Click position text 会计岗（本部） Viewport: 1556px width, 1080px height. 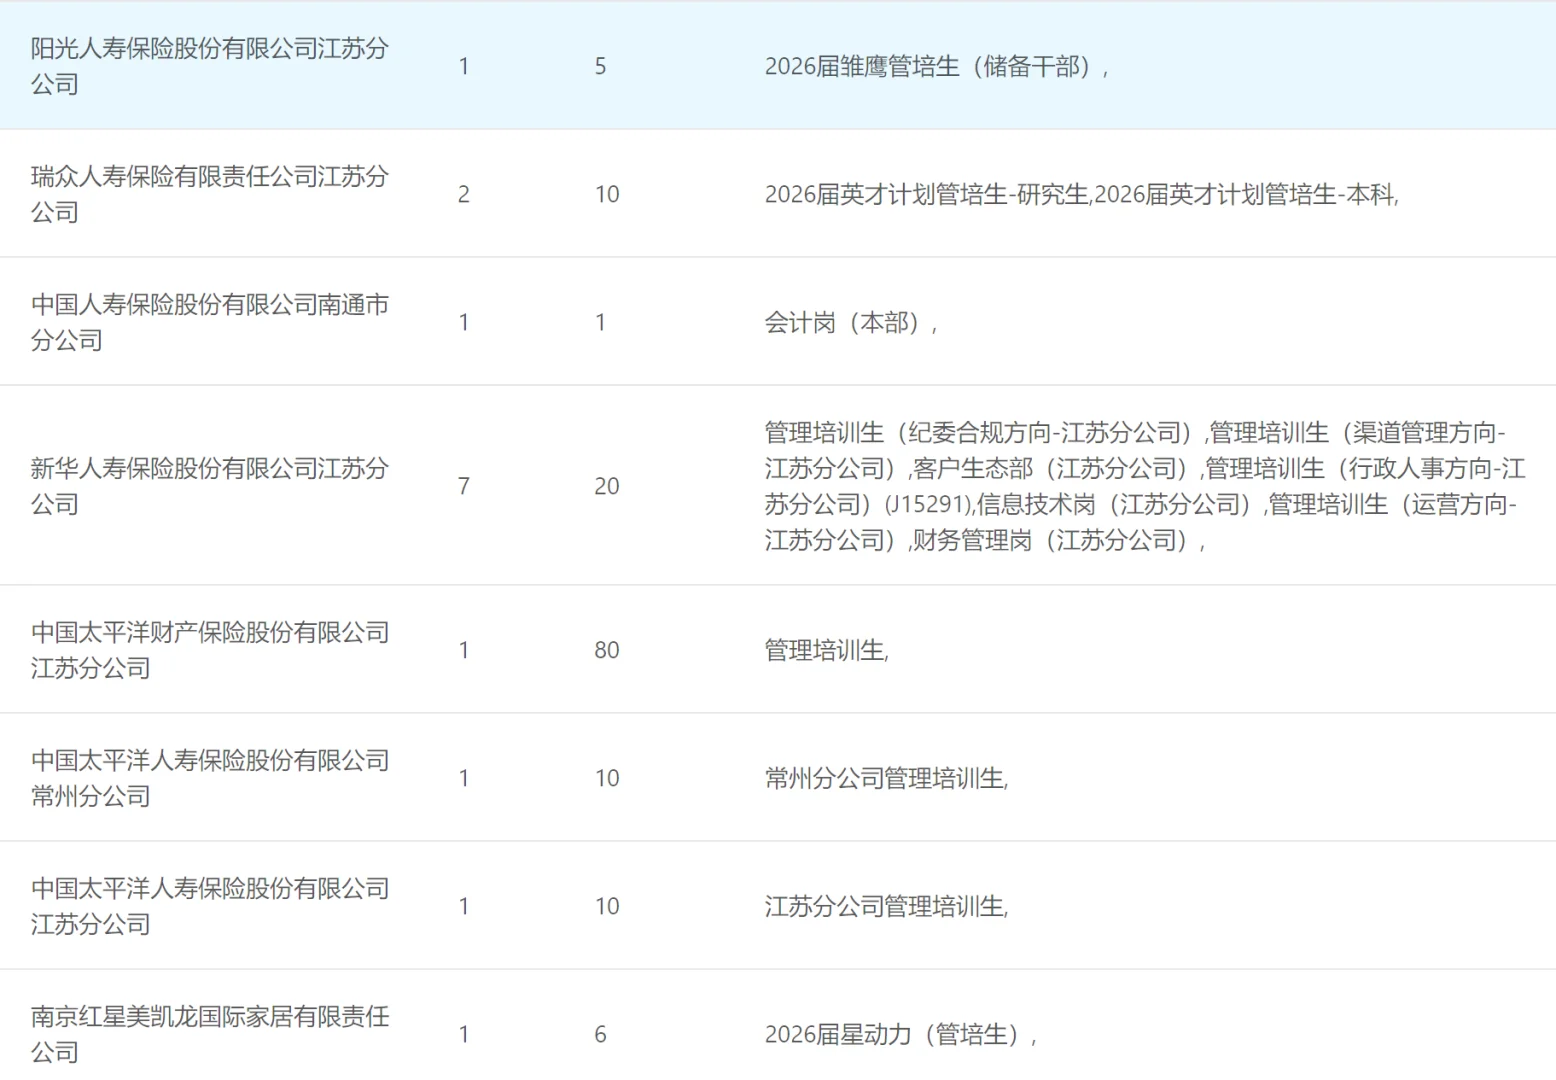tap(850, 322)
